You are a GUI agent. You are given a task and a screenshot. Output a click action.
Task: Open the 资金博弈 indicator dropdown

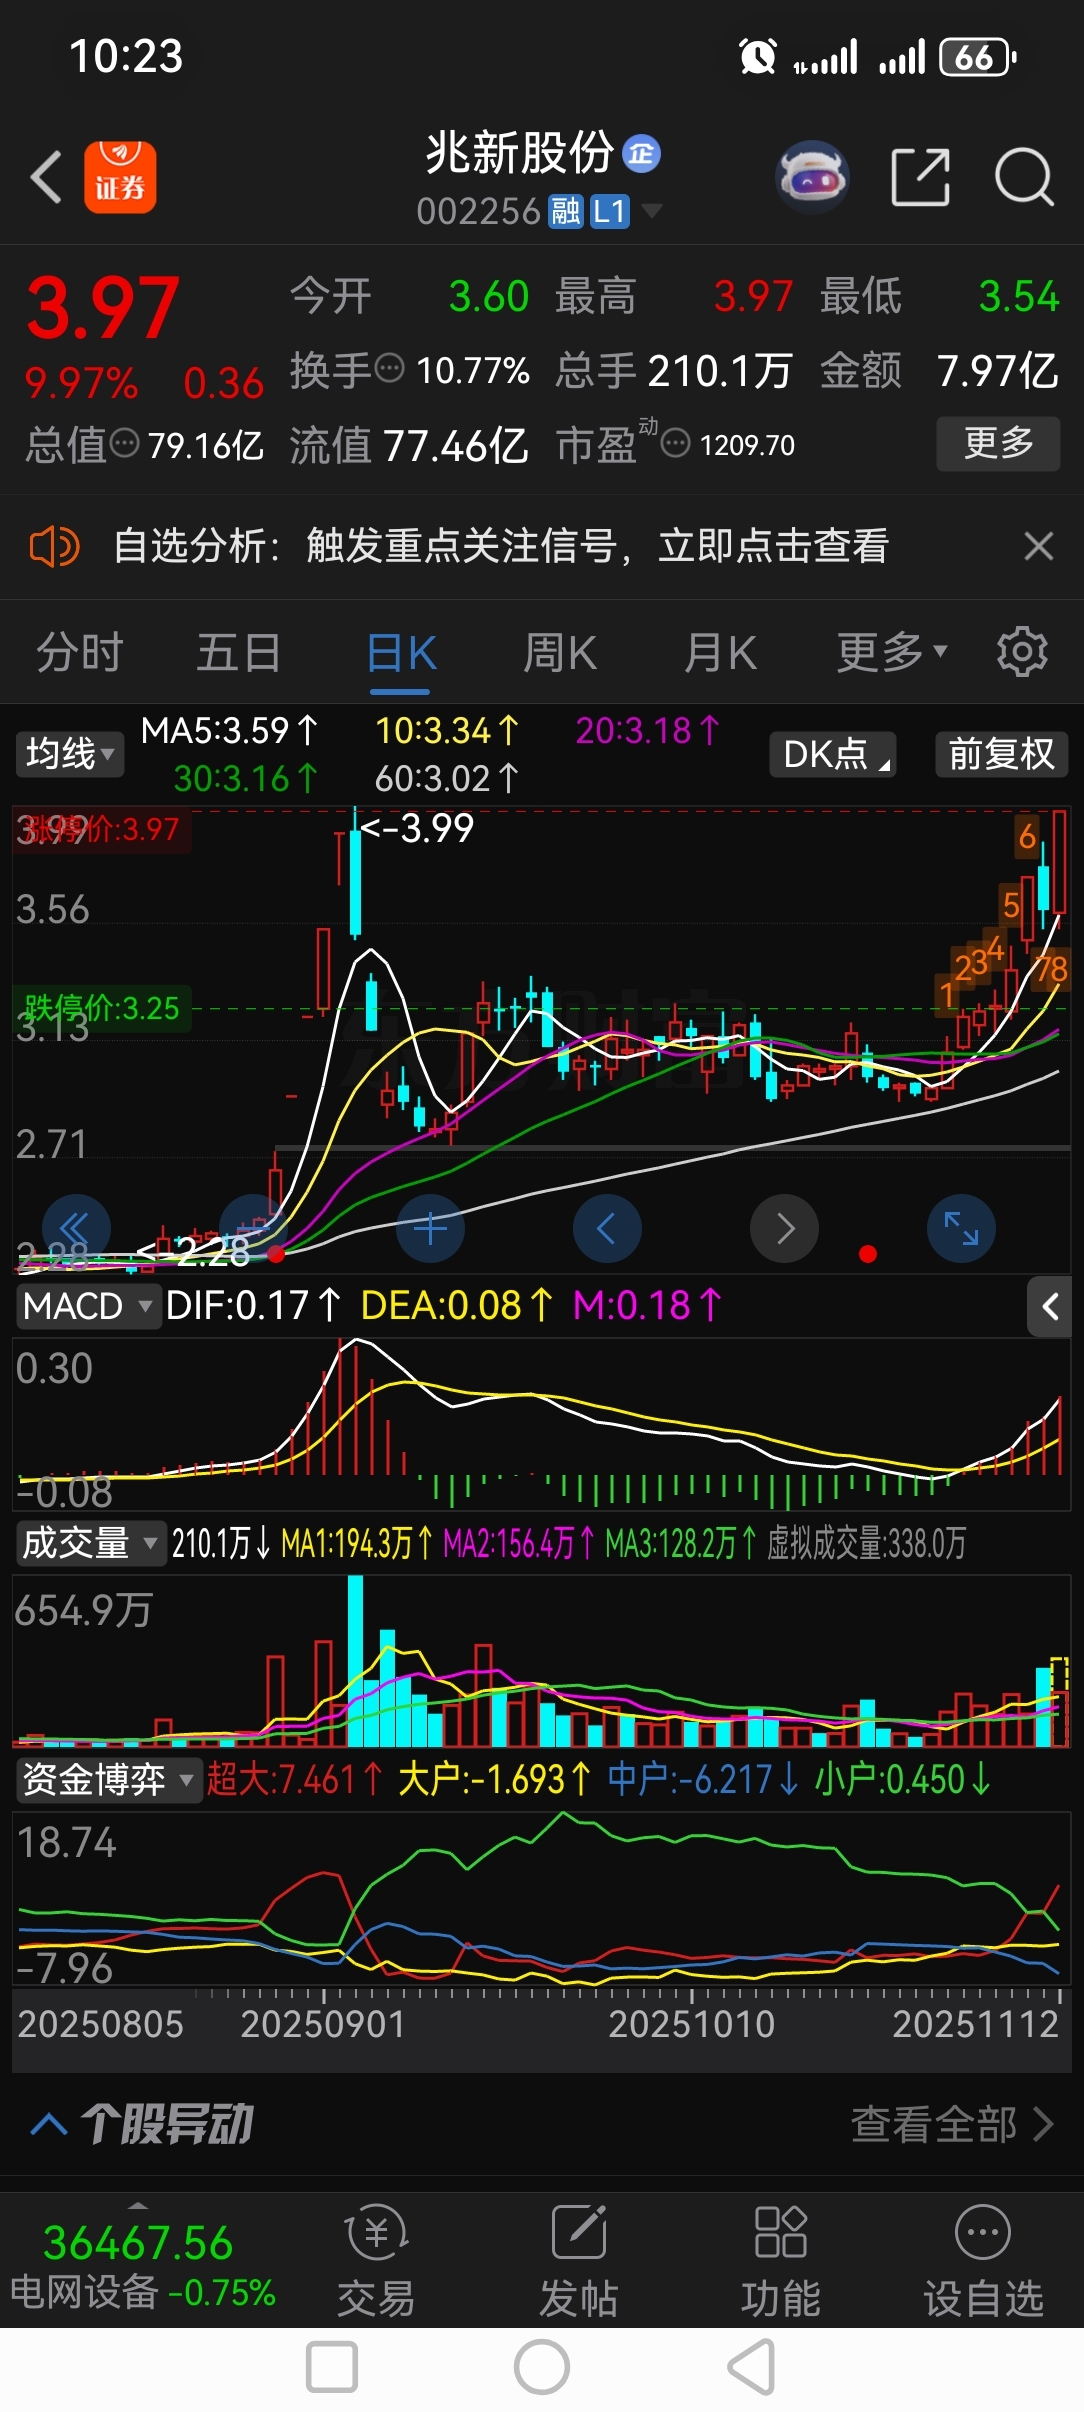pos(108,1780)
